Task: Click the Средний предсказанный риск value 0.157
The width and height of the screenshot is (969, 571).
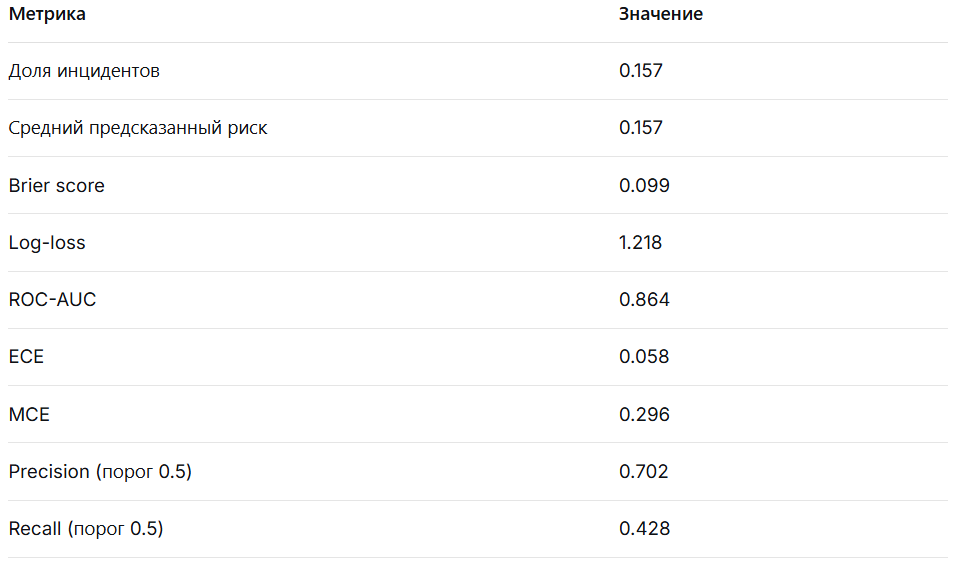Action: point(641,127)
